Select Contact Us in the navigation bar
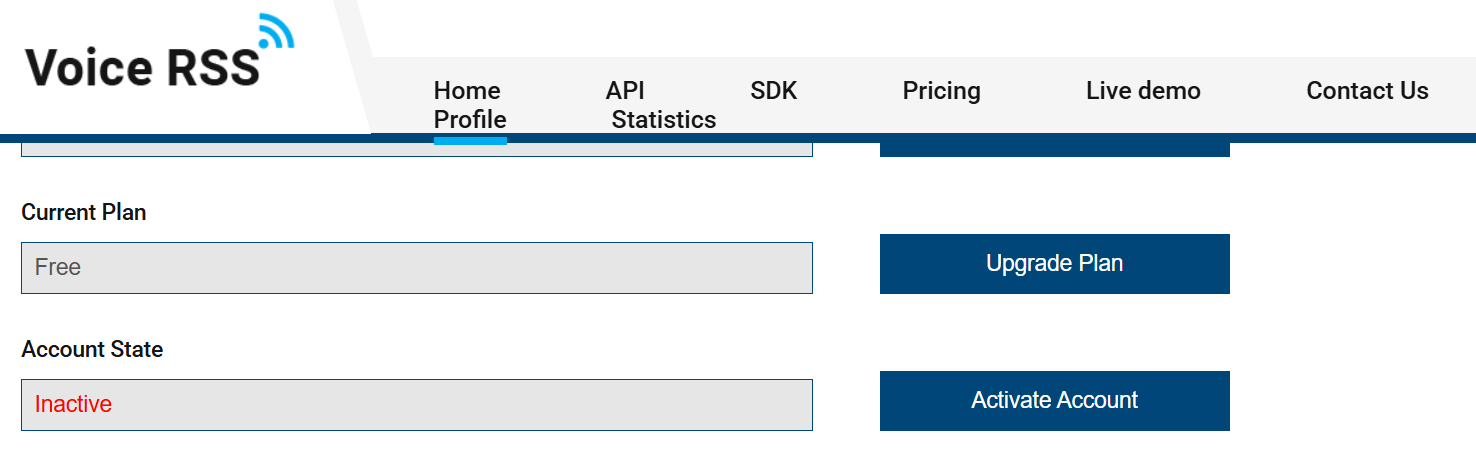 coord(1367,91)
